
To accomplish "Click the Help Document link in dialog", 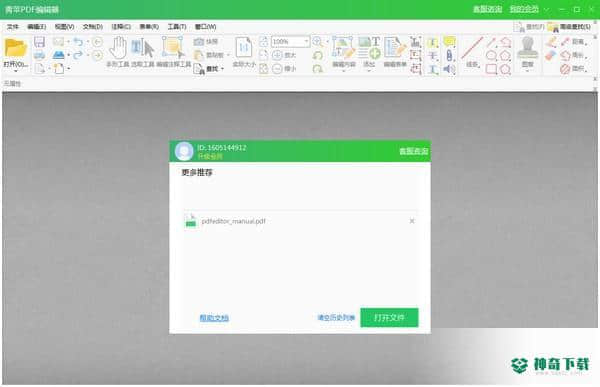I will 214,318.
